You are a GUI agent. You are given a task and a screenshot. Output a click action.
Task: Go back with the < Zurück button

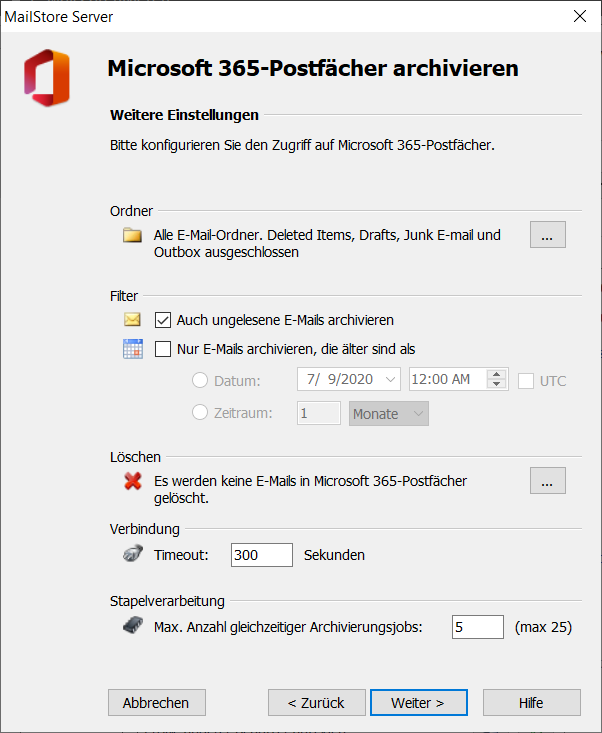pyautogui.click(x=316, y=703)
